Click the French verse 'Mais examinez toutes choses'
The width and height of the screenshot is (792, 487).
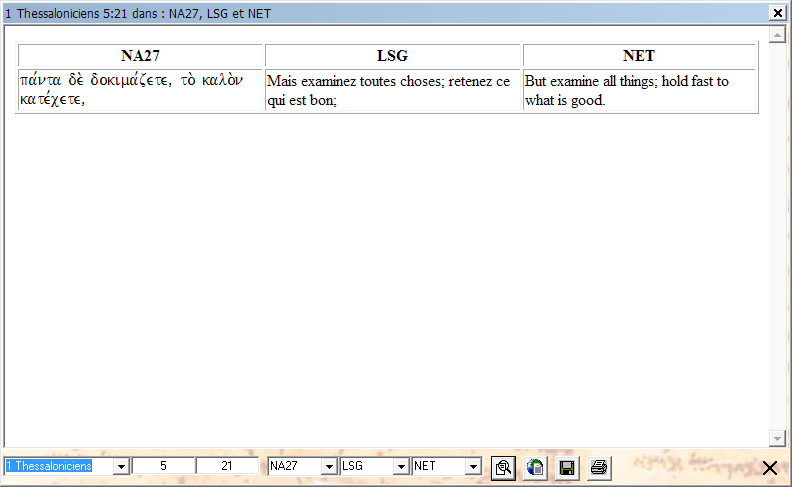point(392,90)
